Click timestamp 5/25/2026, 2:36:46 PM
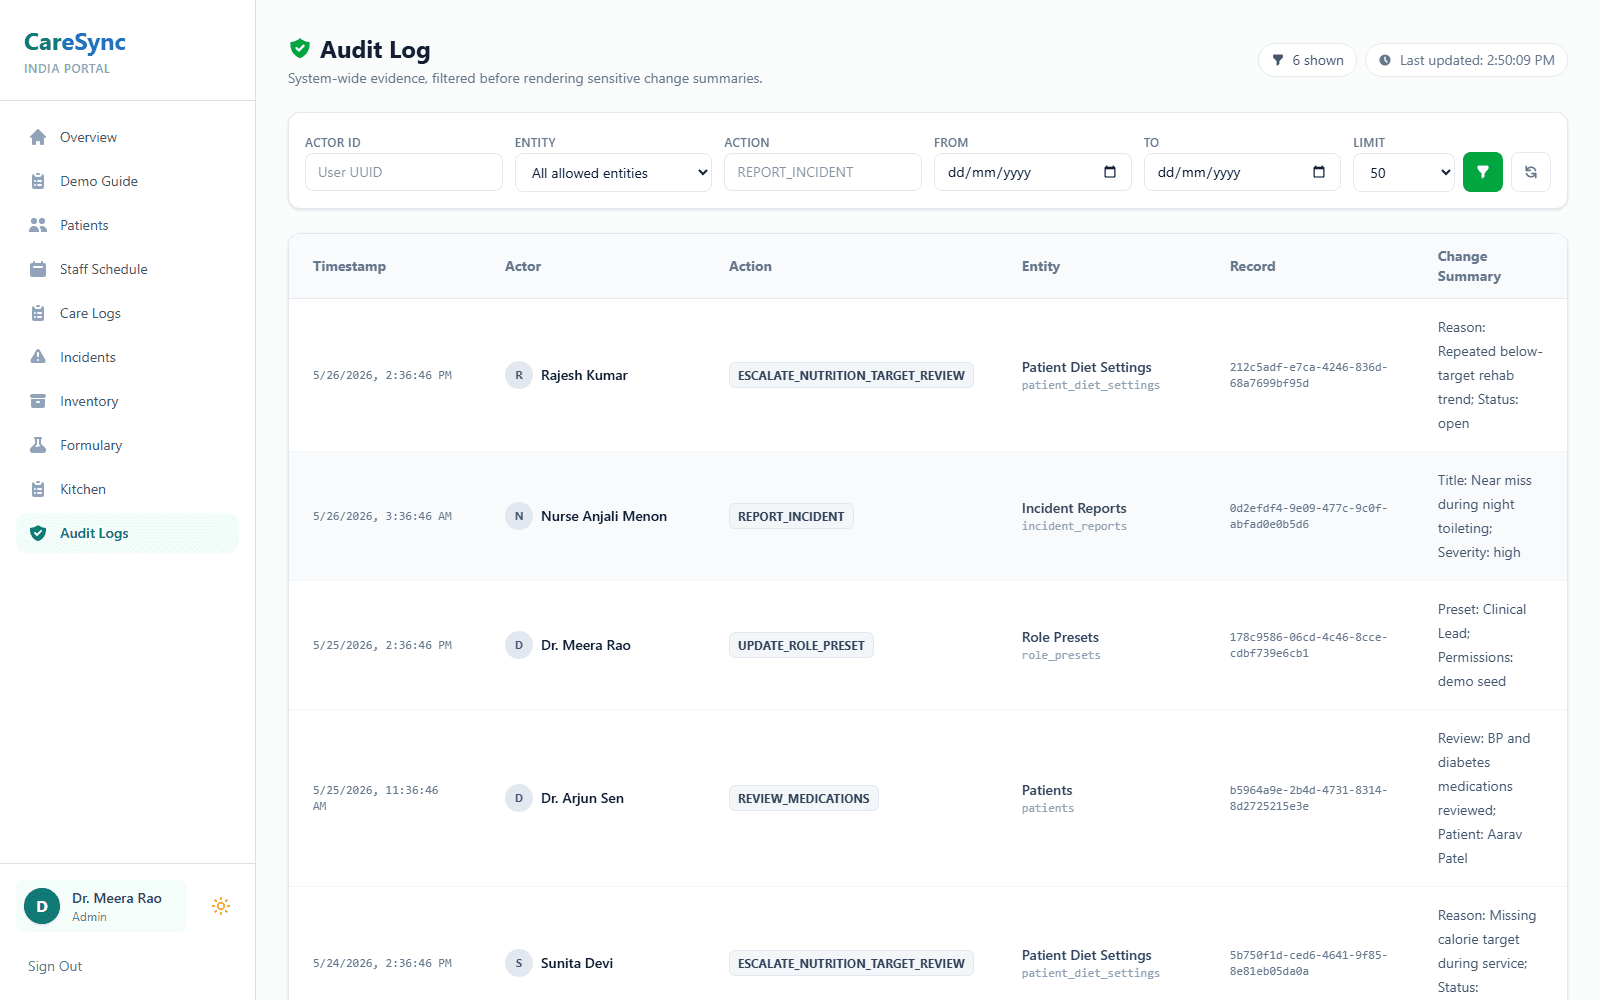 (x=382, y=645)
